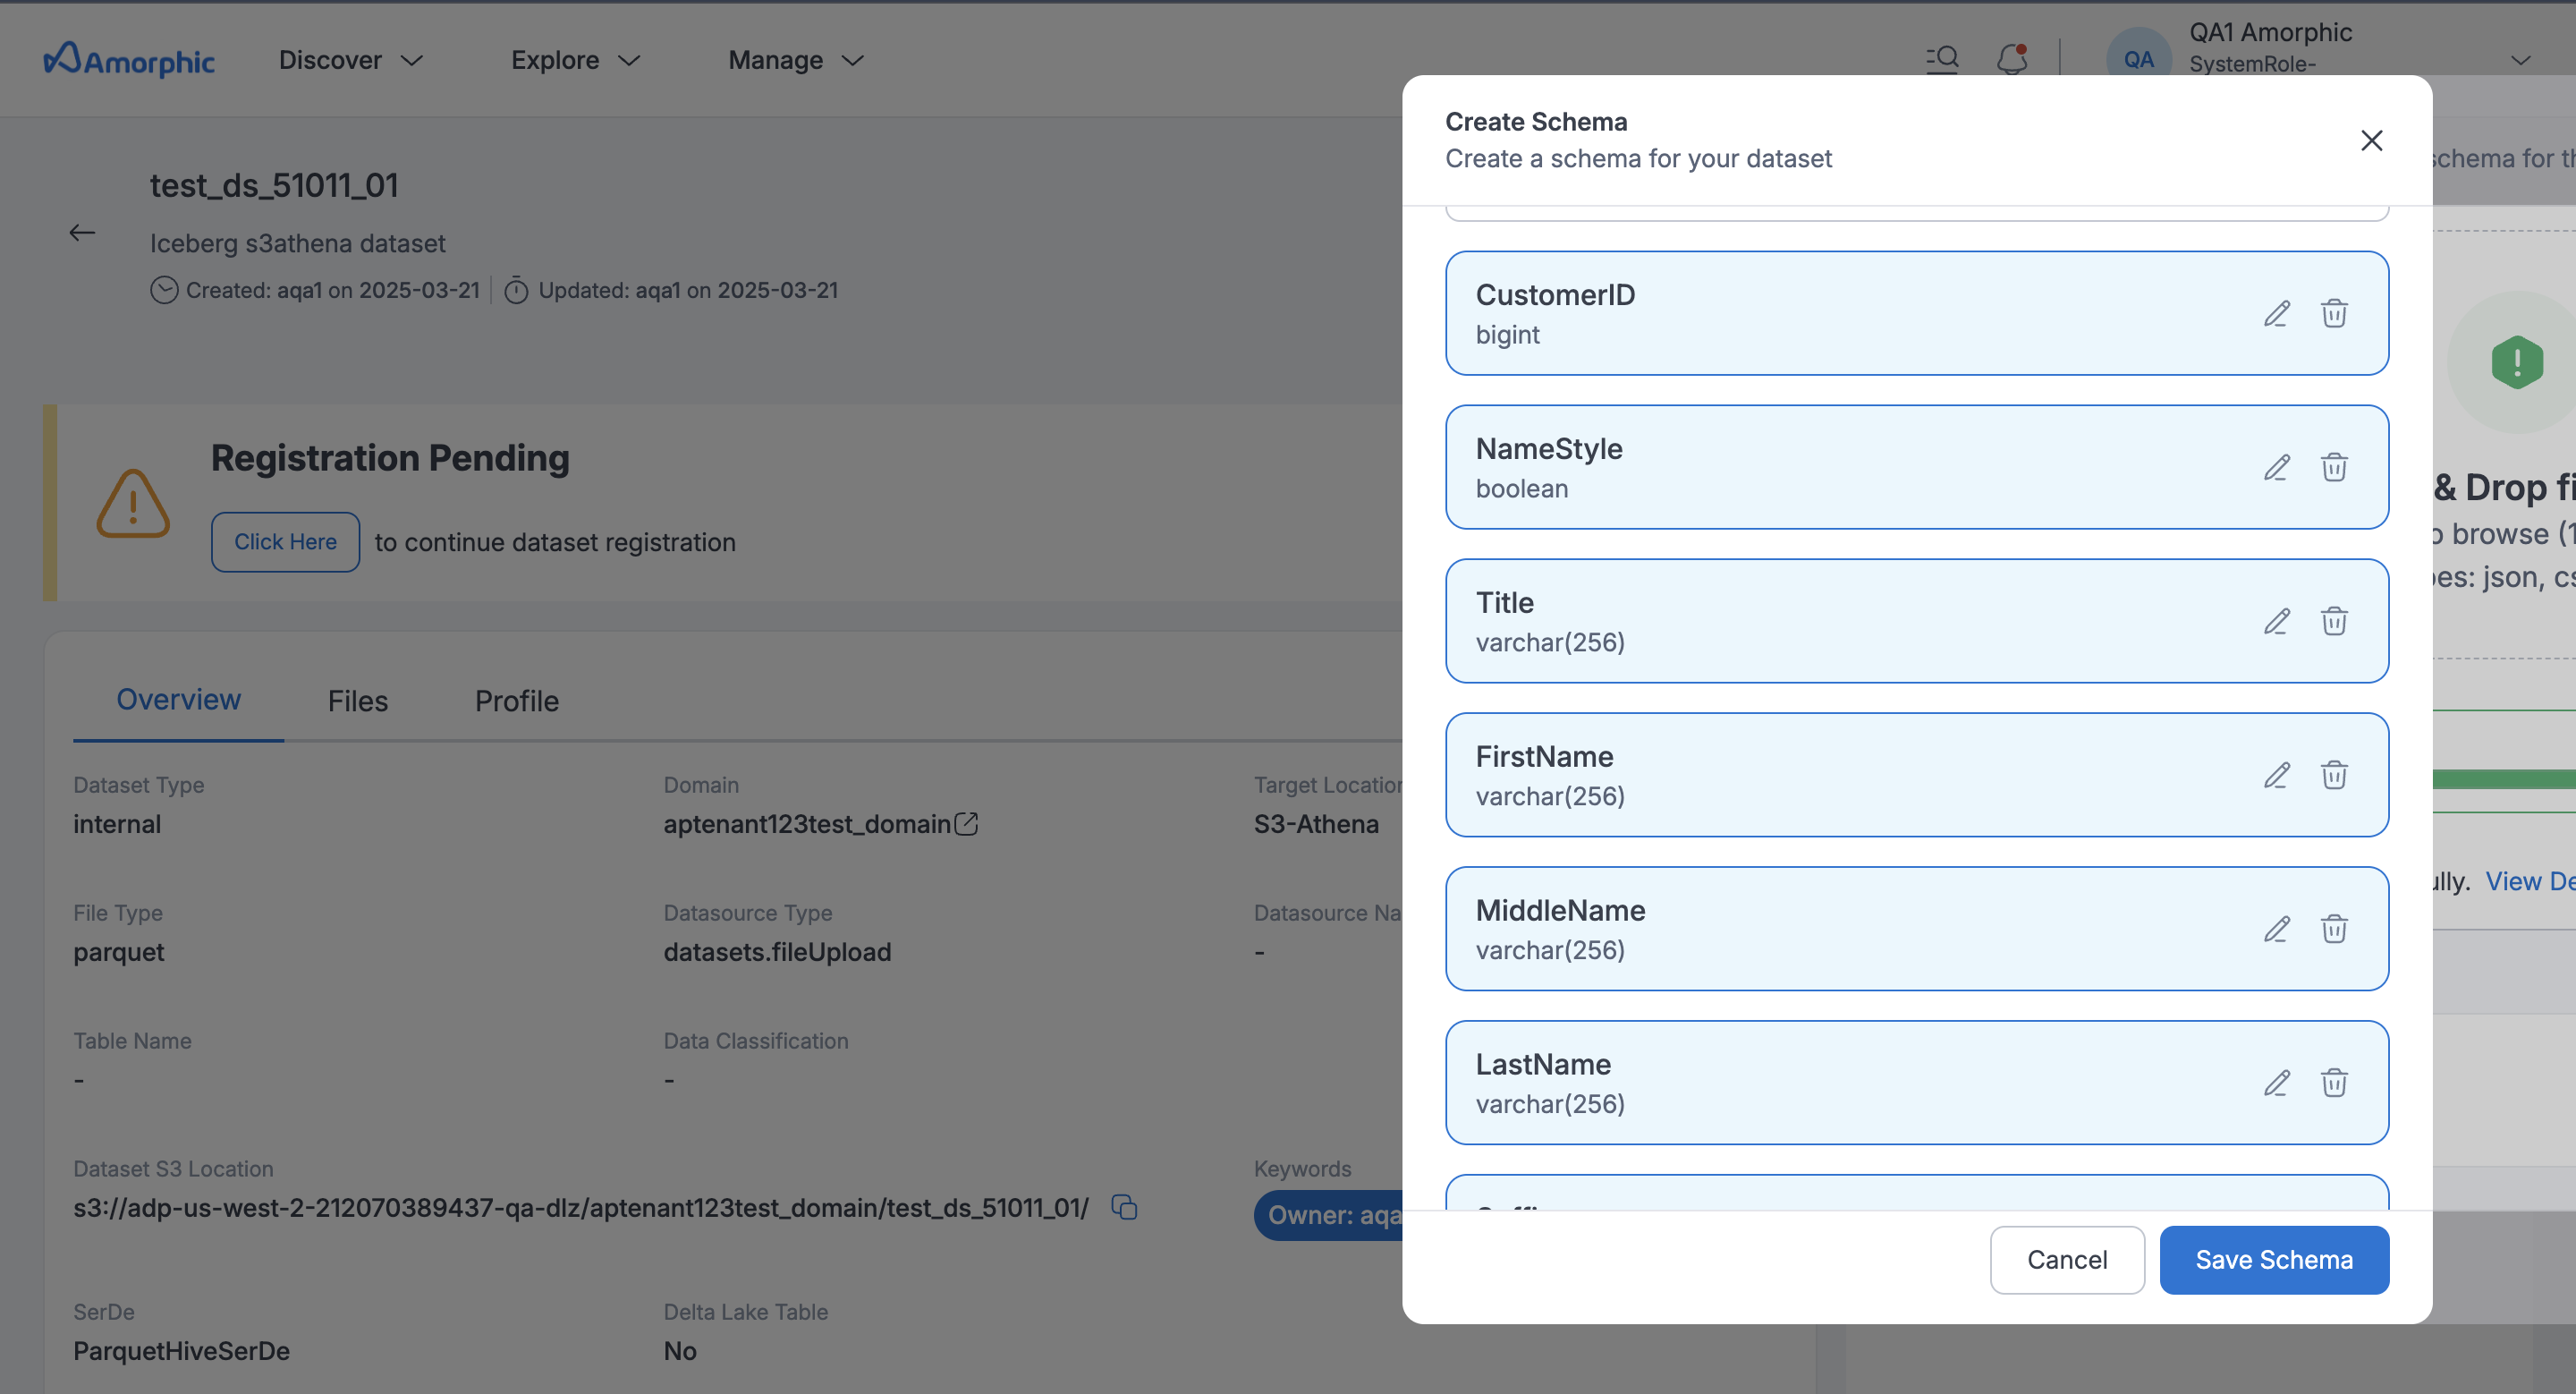The image size is (2576, 1394).
Task: Switch to the Overview tab
Action: click(x=179, y=699)
